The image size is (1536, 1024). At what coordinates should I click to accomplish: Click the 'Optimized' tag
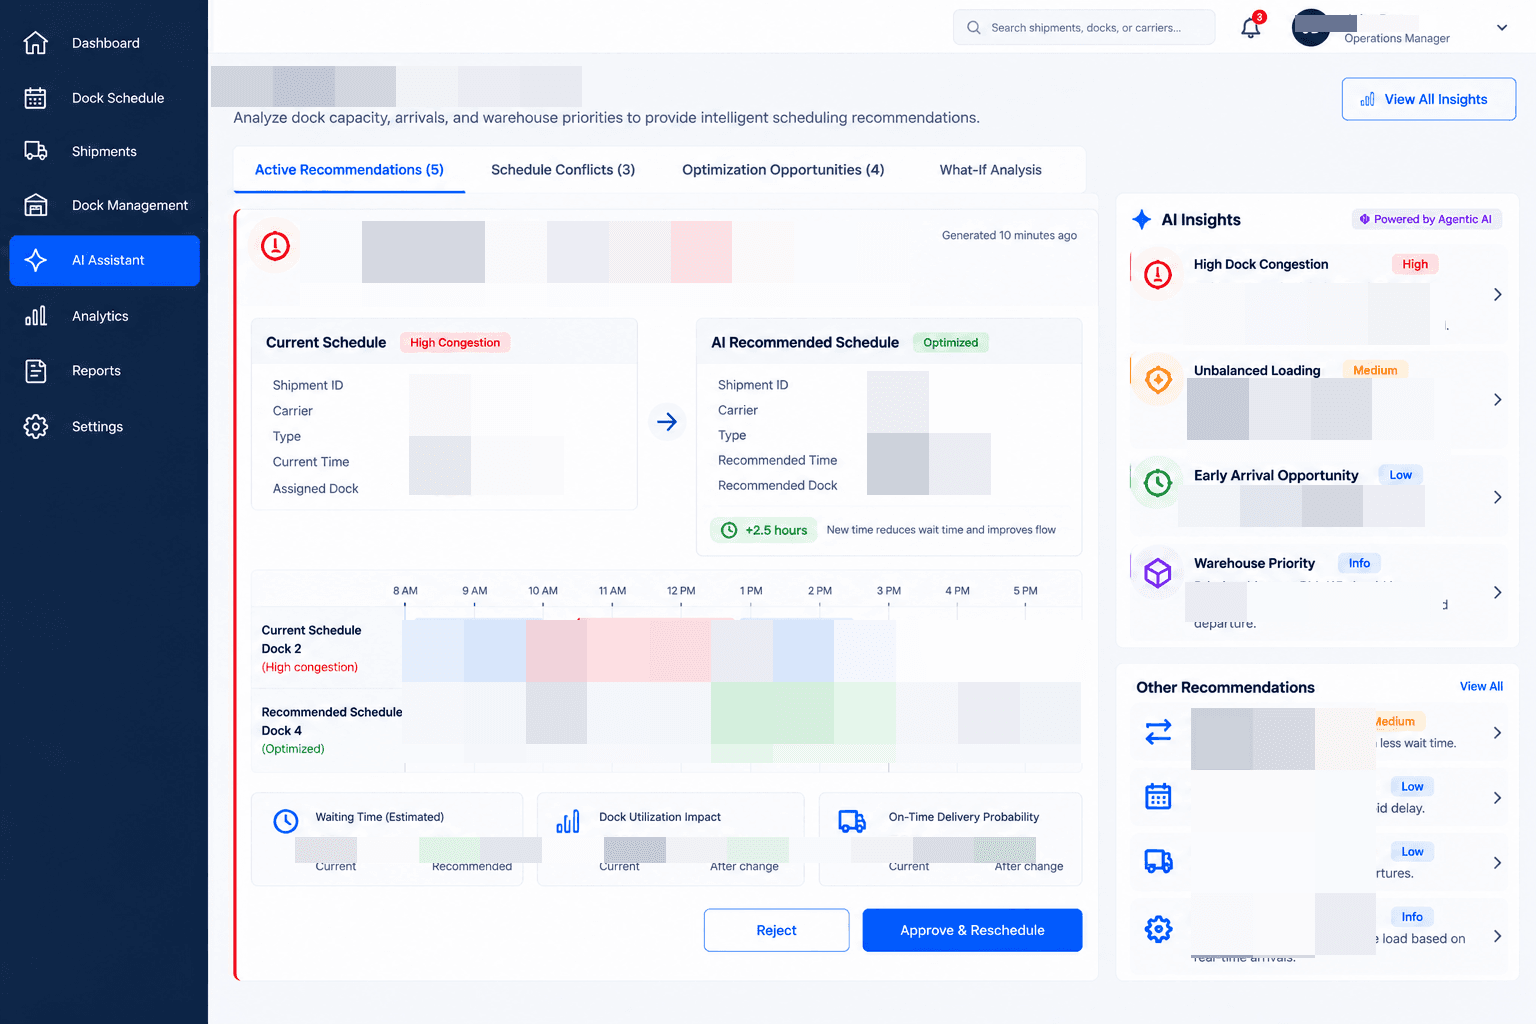950,343
